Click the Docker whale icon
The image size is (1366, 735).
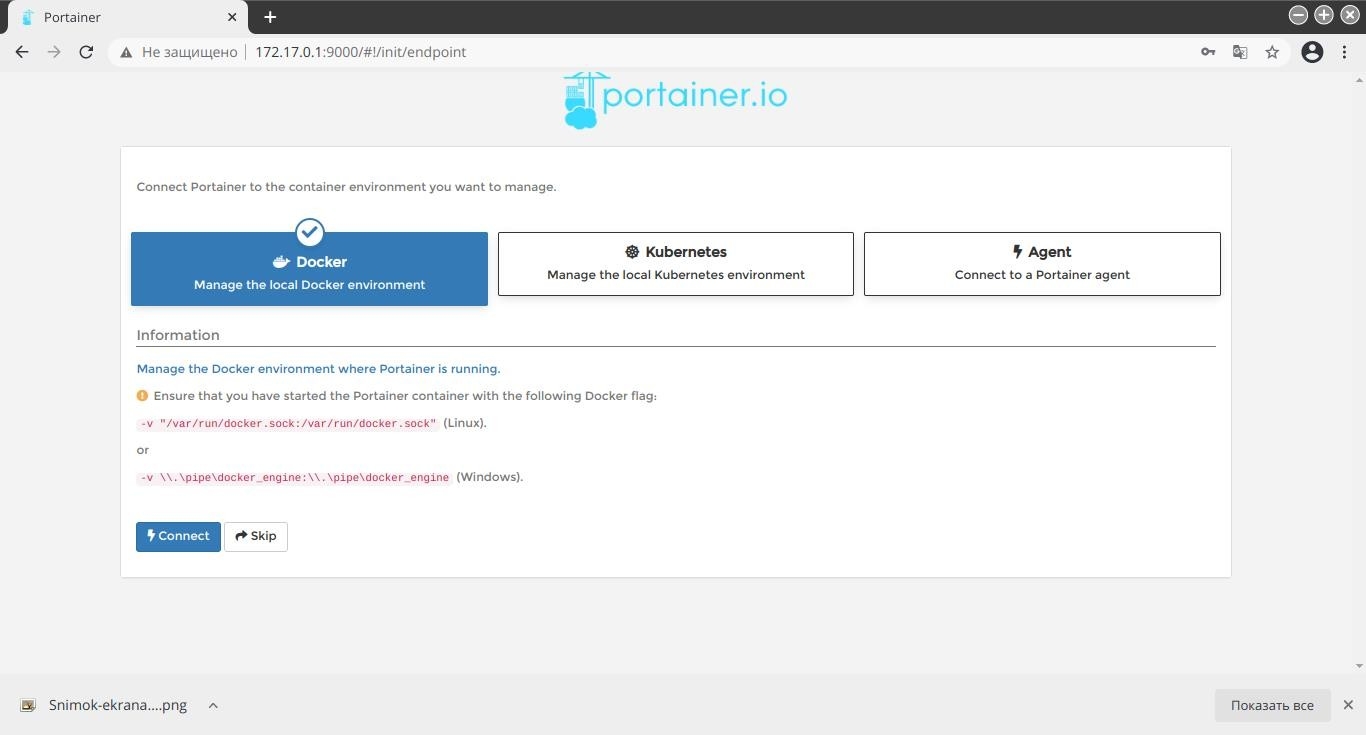281,262
